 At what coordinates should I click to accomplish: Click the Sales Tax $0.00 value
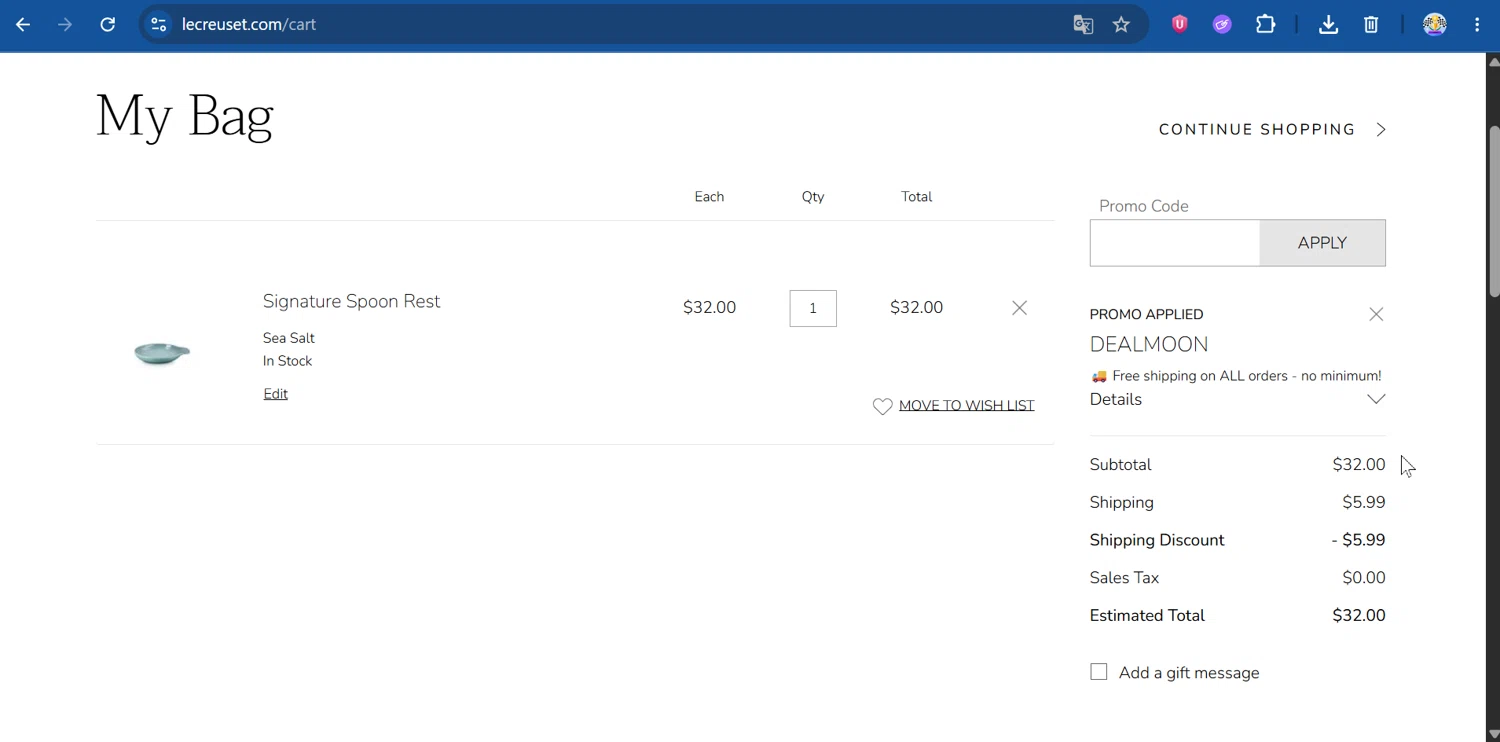1364,578
